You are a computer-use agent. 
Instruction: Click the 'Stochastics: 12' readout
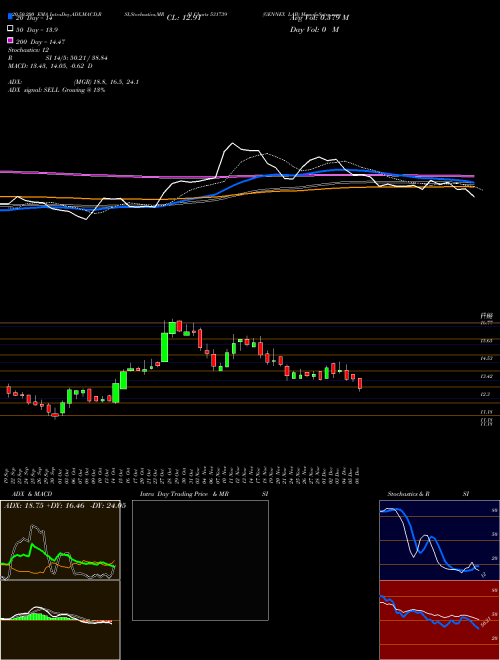pyautogui.click(x=29, y=50)
